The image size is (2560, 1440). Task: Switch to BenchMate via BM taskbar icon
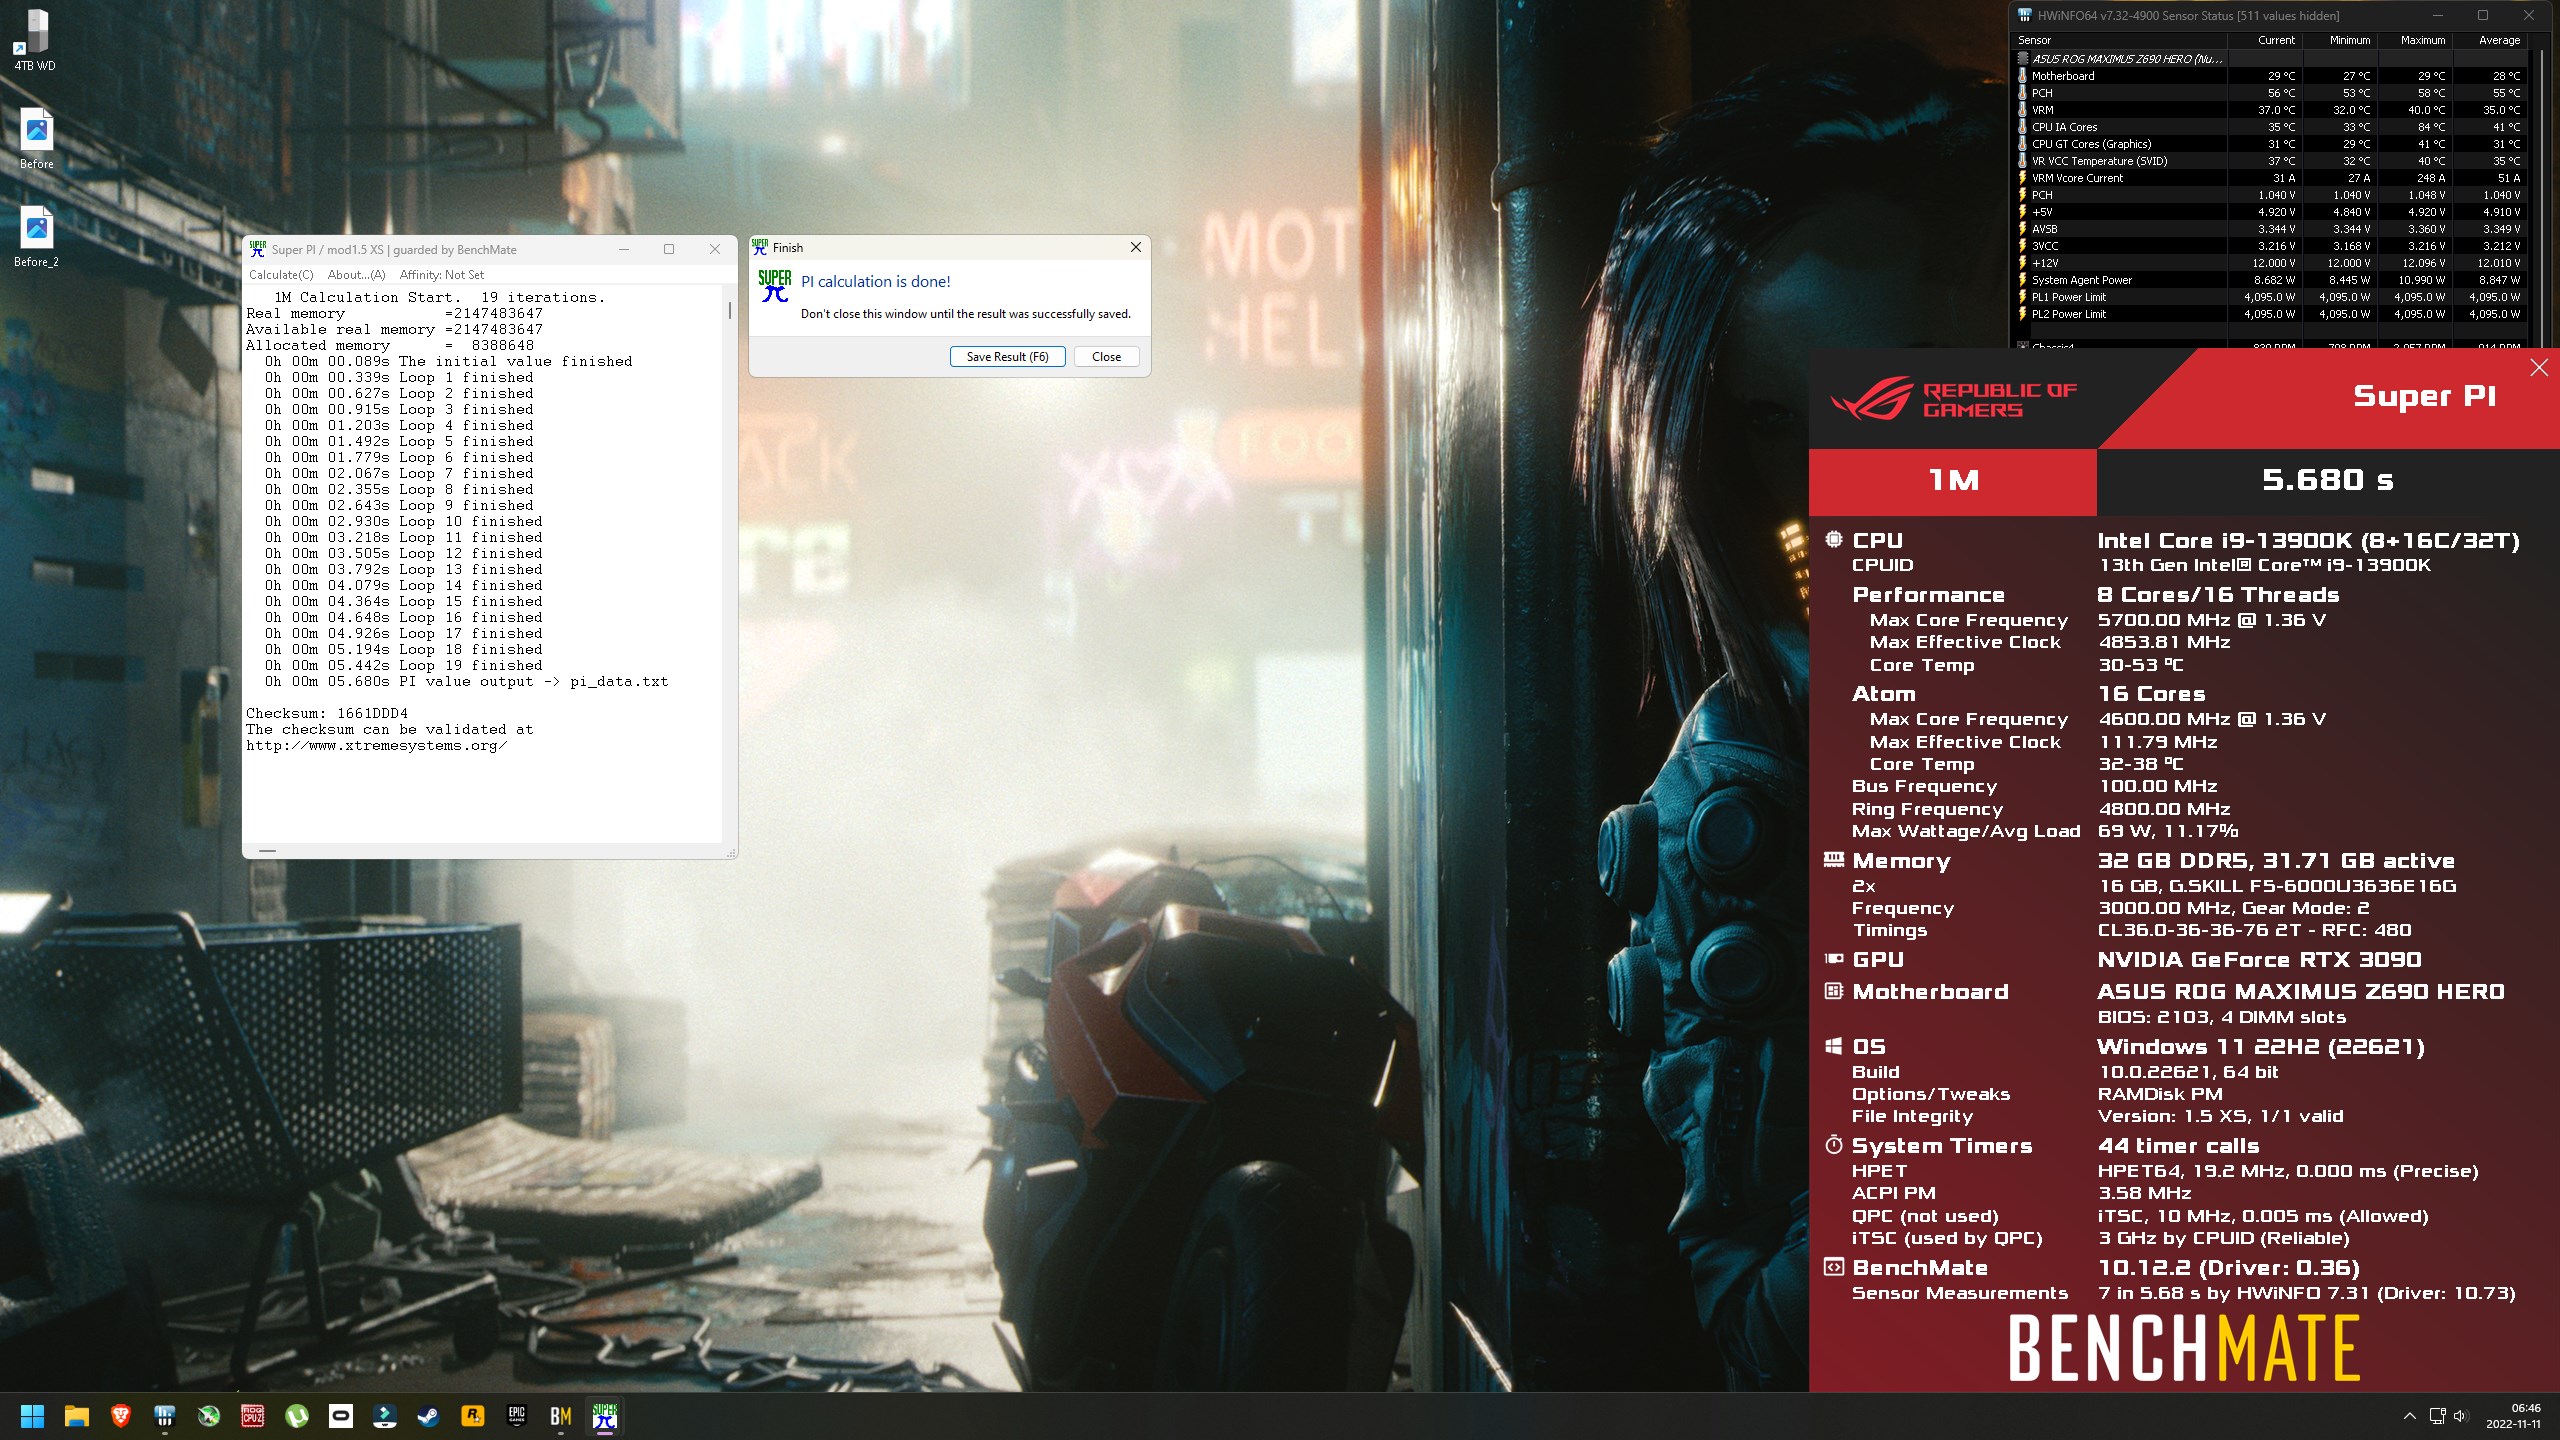[x=561, y=1416]
